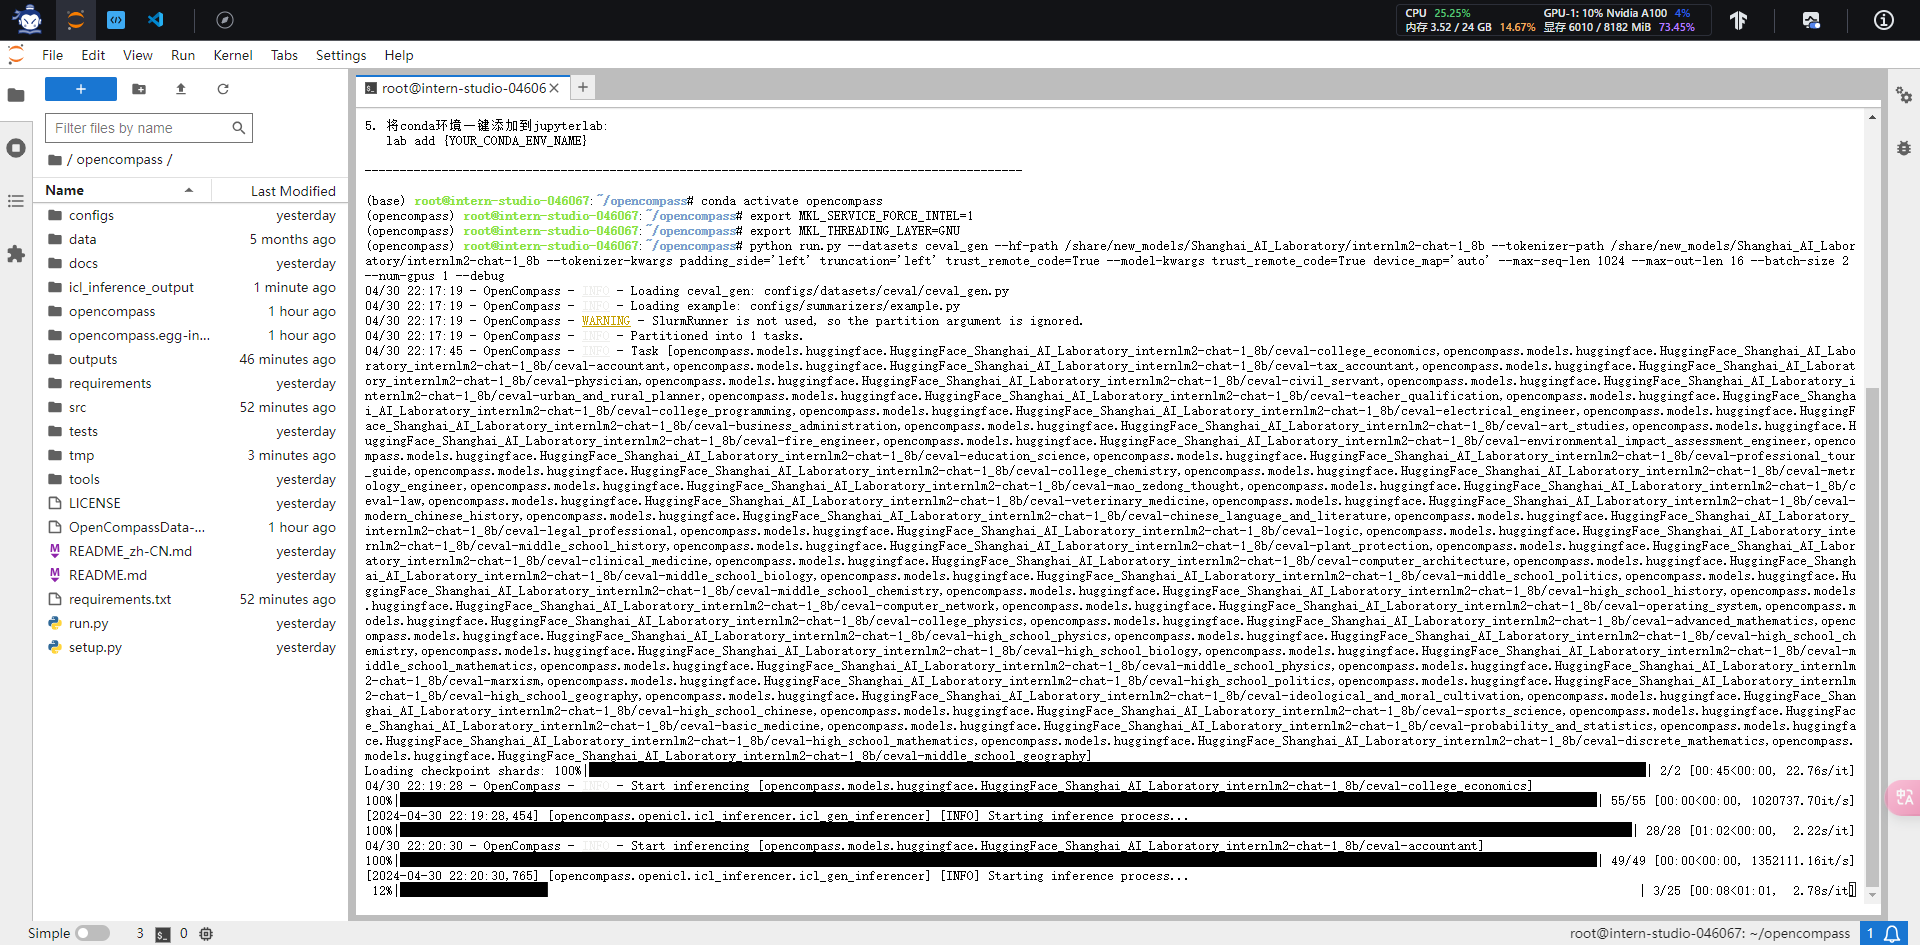Click the compass explore icon
1920x945 pixels.
225,19
